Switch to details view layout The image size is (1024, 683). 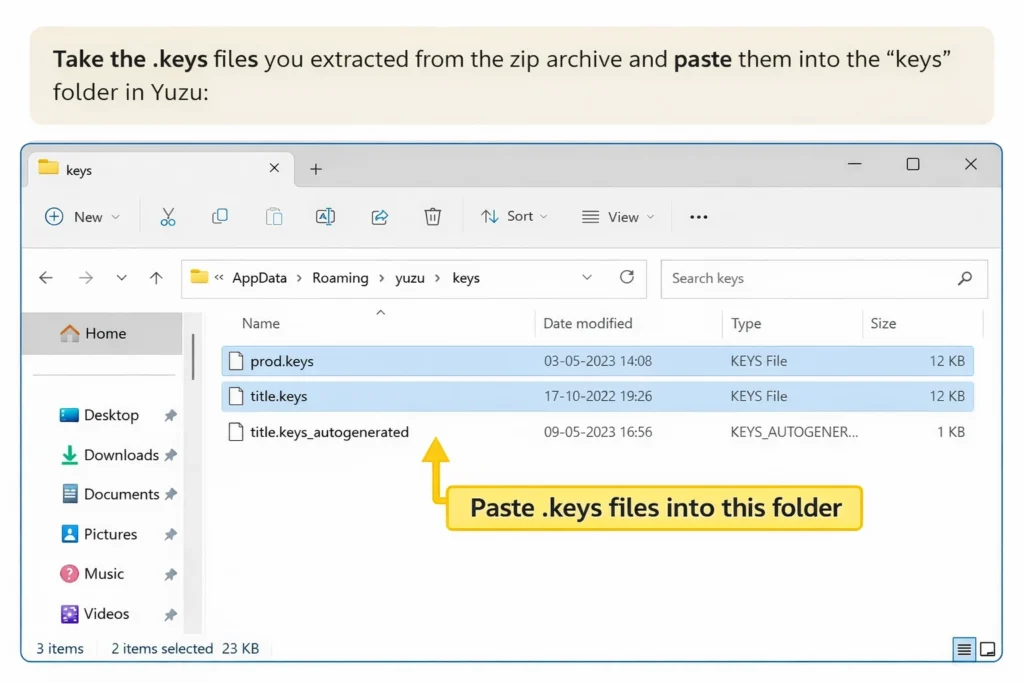pyautogui.click(x=964, y=649)
